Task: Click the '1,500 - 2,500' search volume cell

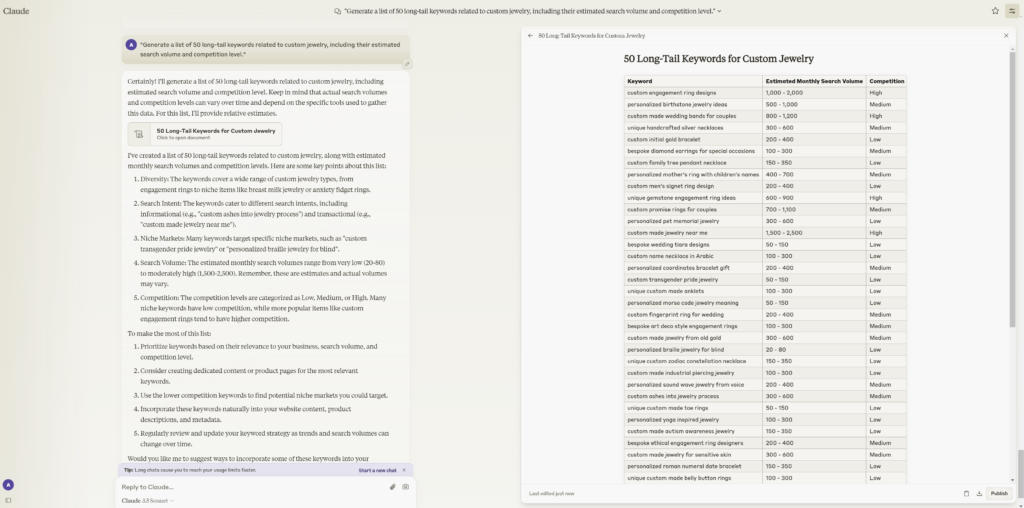Action: point(814,232)
